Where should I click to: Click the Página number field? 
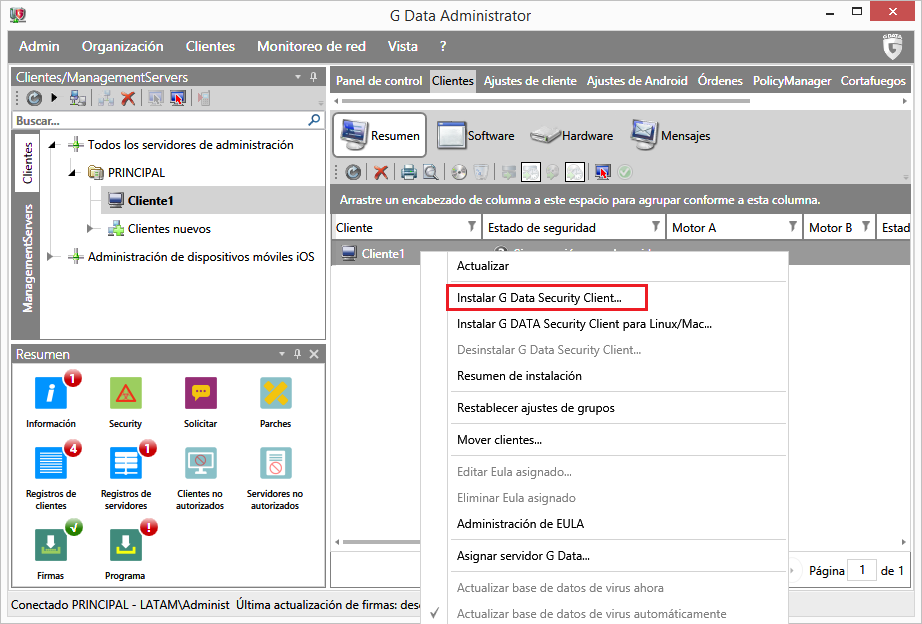tap(861, 570)
